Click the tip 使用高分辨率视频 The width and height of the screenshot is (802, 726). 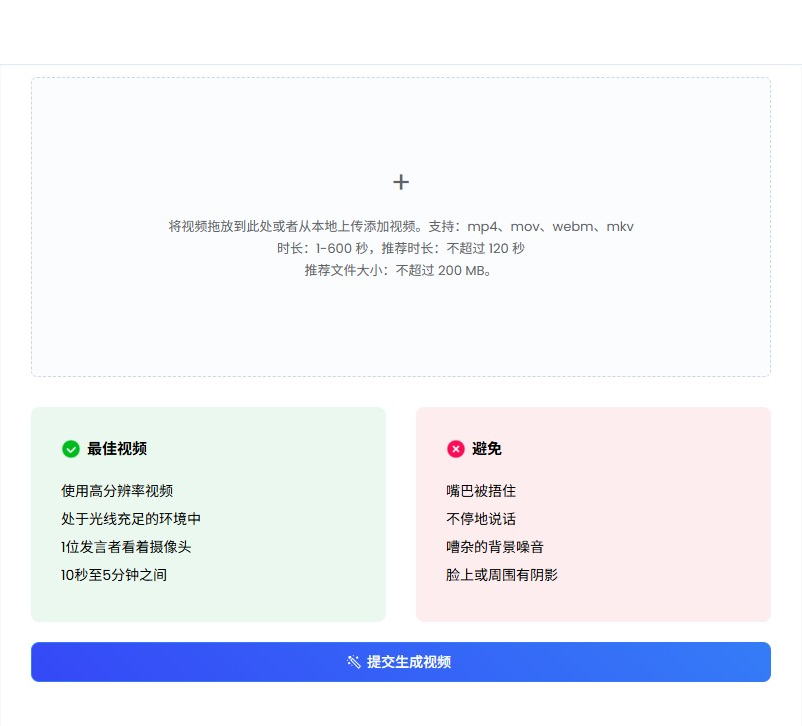point(117,491)
